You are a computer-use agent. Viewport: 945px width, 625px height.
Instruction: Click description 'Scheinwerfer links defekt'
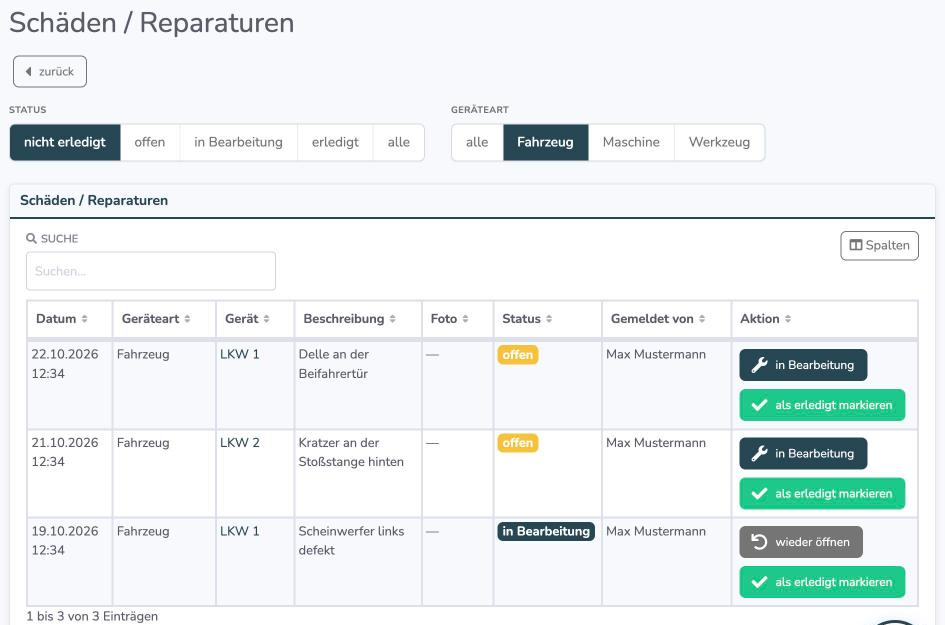[x=351, y=541]
